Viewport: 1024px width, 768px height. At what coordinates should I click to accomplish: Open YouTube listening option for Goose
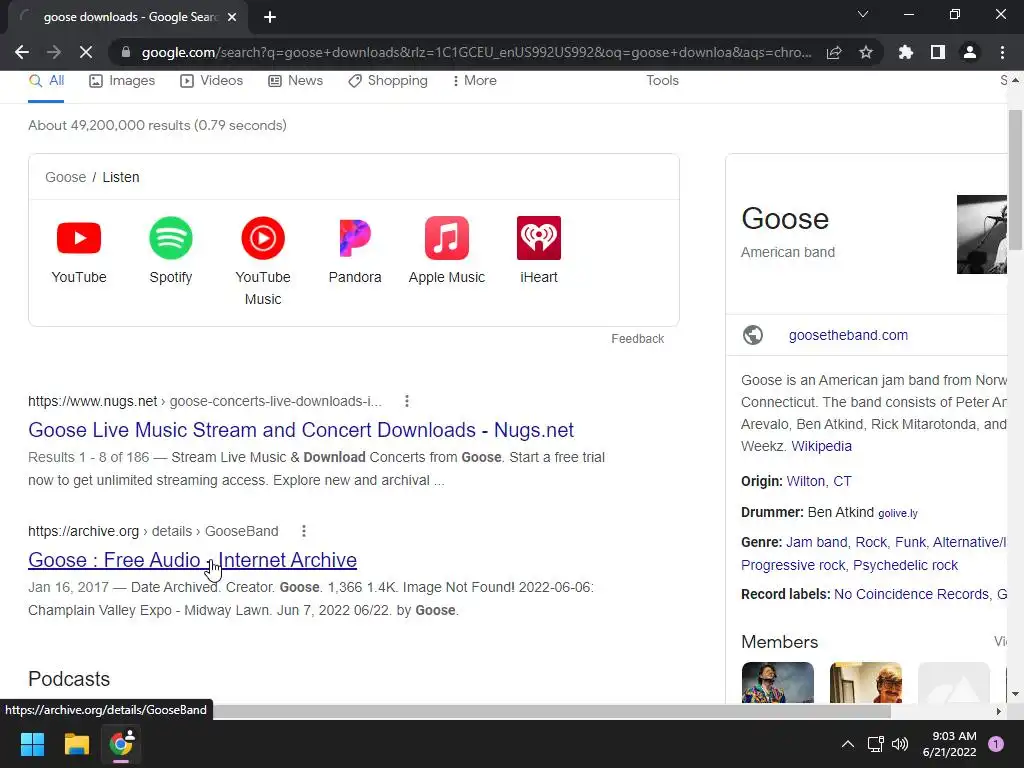point(79,251)
